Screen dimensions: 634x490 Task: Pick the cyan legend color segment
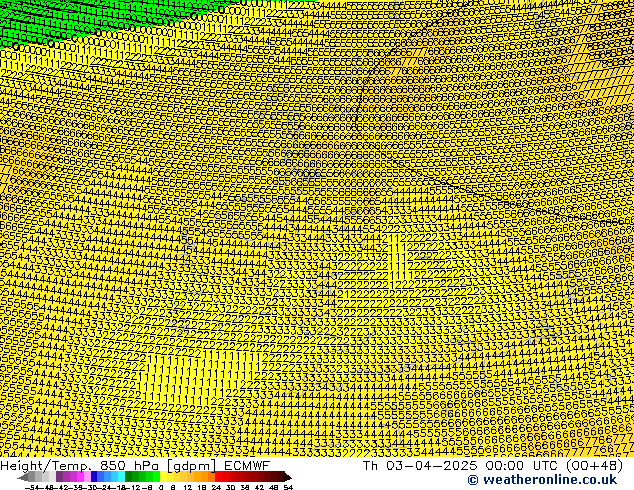(x=121, y=477)
